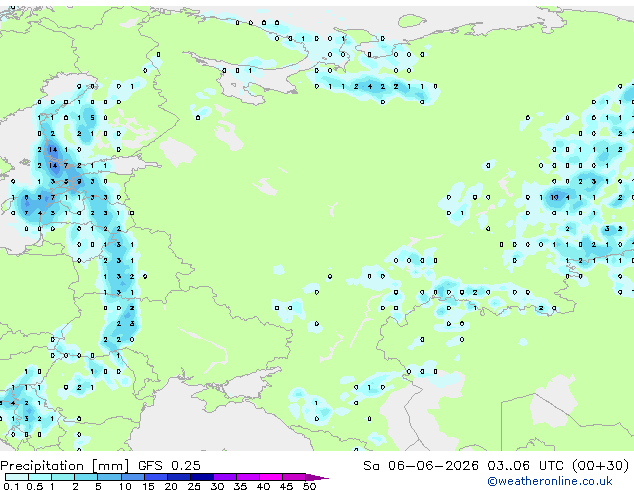
Task: Select the 0.5–1 mm legend swatch
Action: pos(40,477)
